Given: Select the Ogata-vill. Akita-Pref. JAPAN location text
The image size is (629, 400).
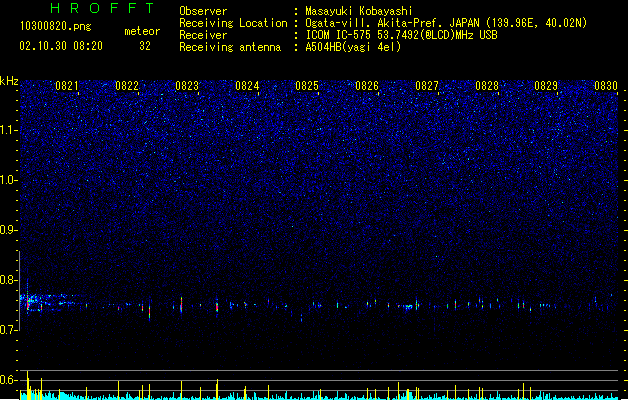Looking at the screenshot, I should point(446,23).
